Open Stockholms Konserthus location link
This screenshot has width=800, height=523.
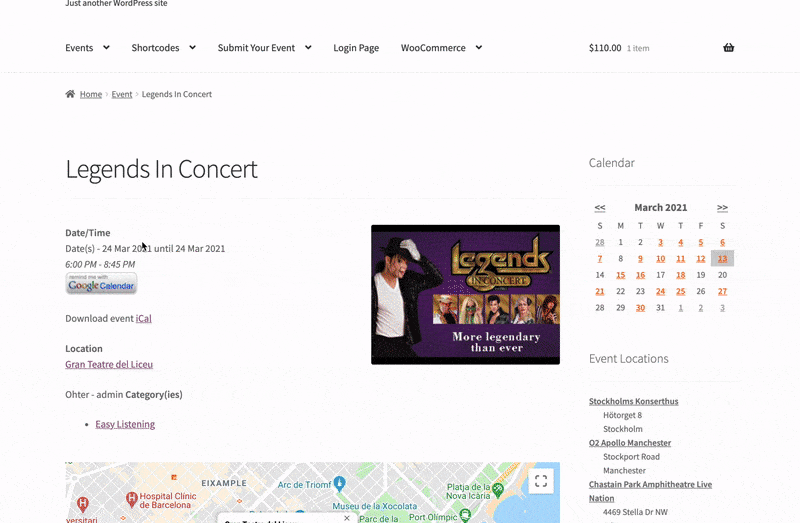click(x=634, y=401)
